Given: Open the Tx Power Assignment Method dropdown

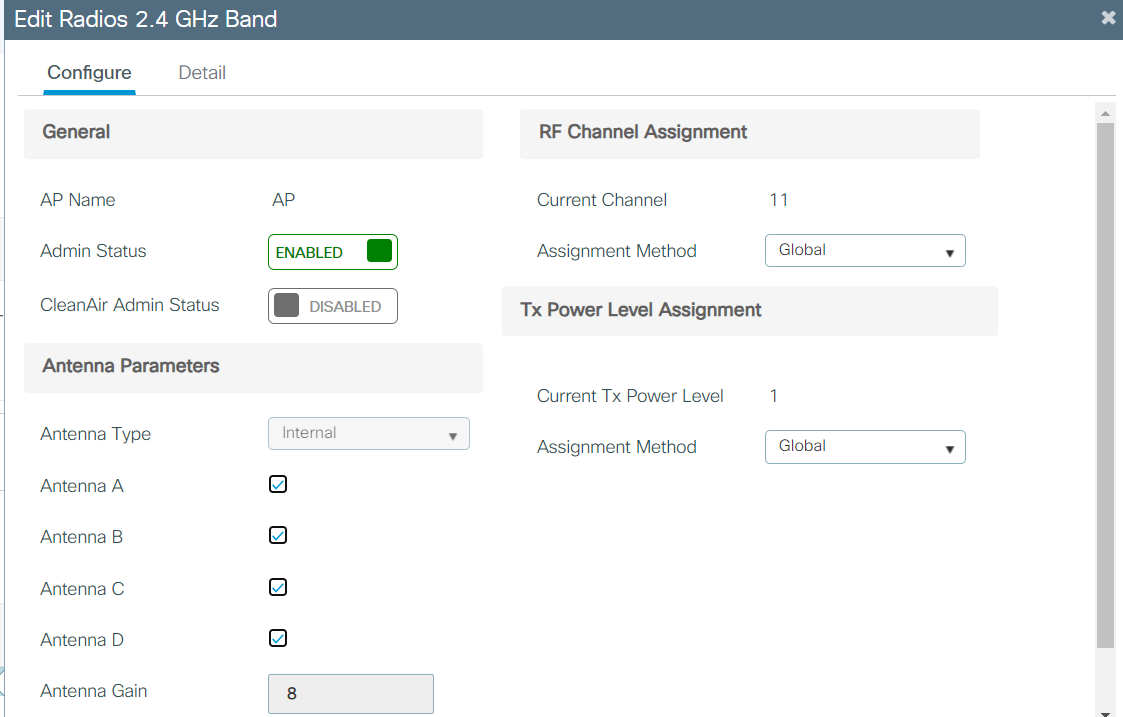Looking at the screenshot, I should (864, 446).
